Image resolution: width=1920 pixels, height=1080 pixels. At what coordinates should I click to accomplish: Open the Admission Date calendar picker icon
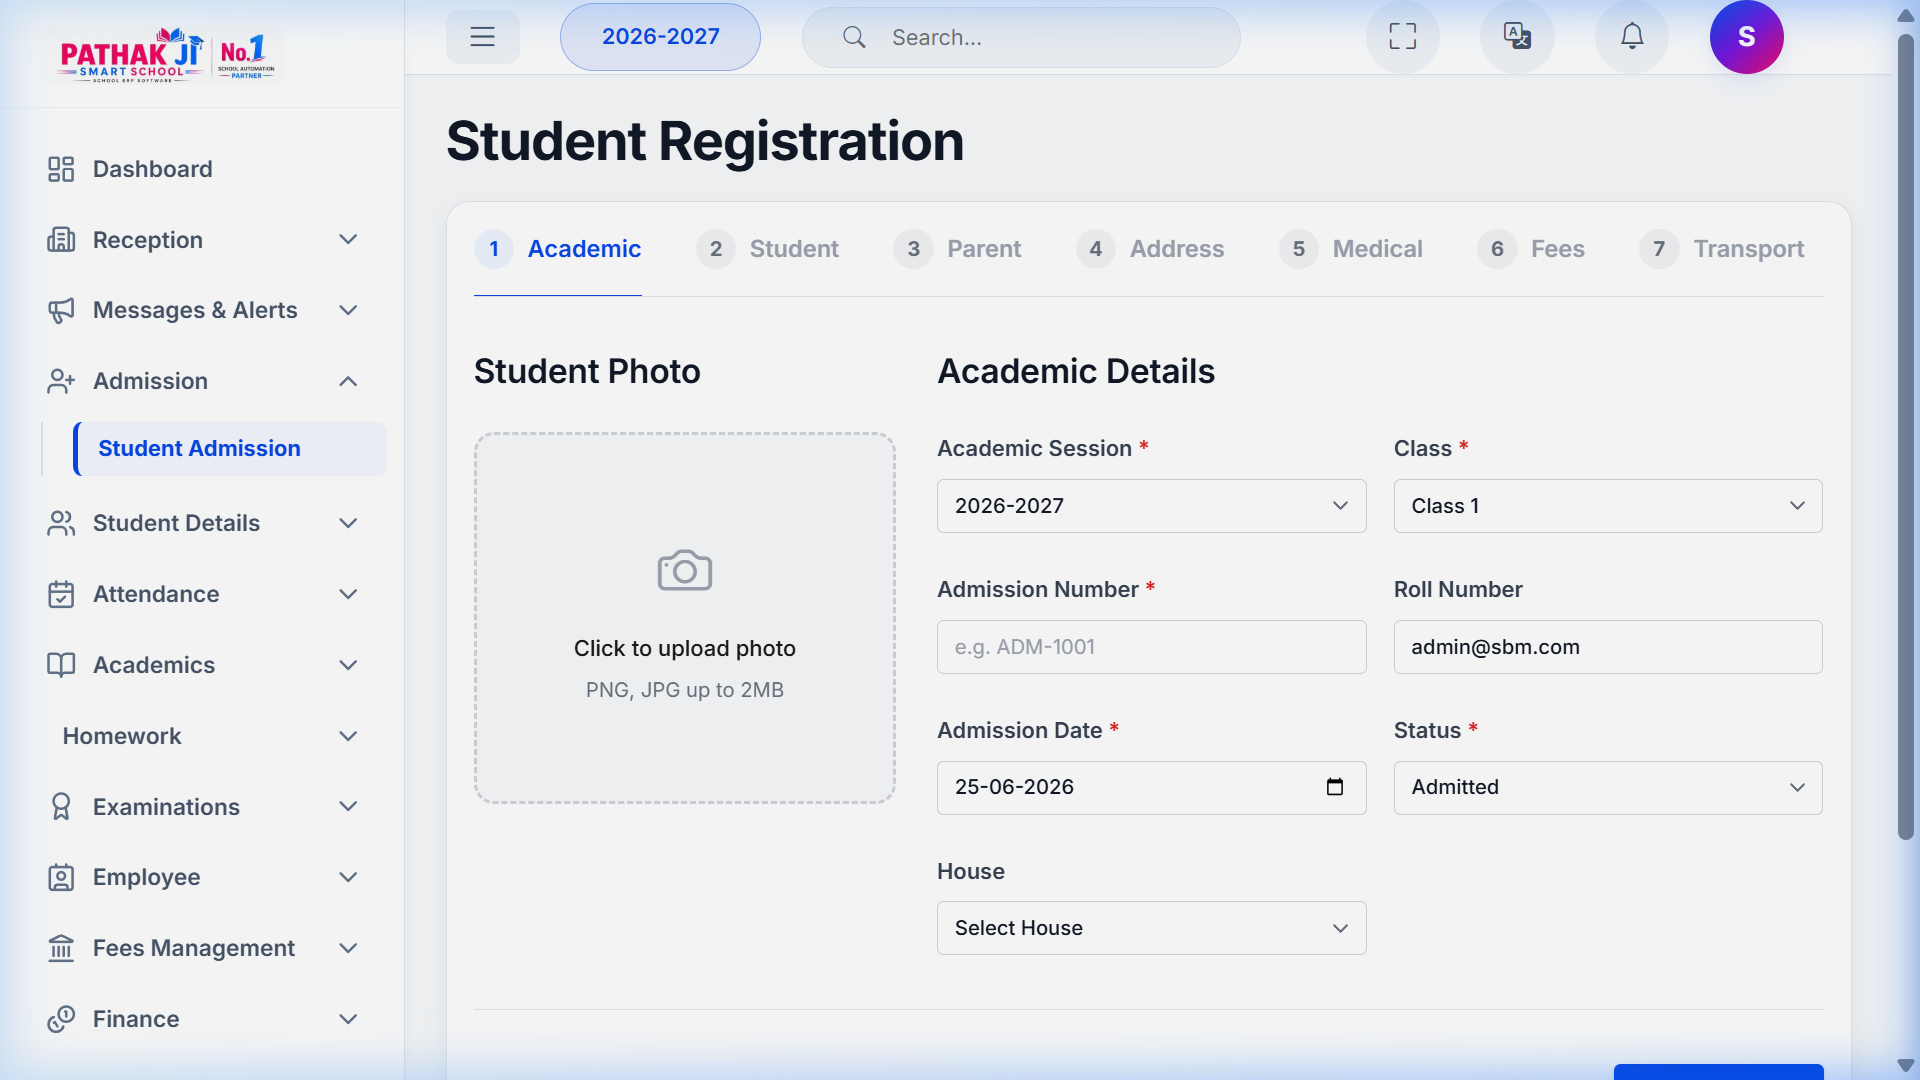pyautogui.click(x=1335, y=787)
